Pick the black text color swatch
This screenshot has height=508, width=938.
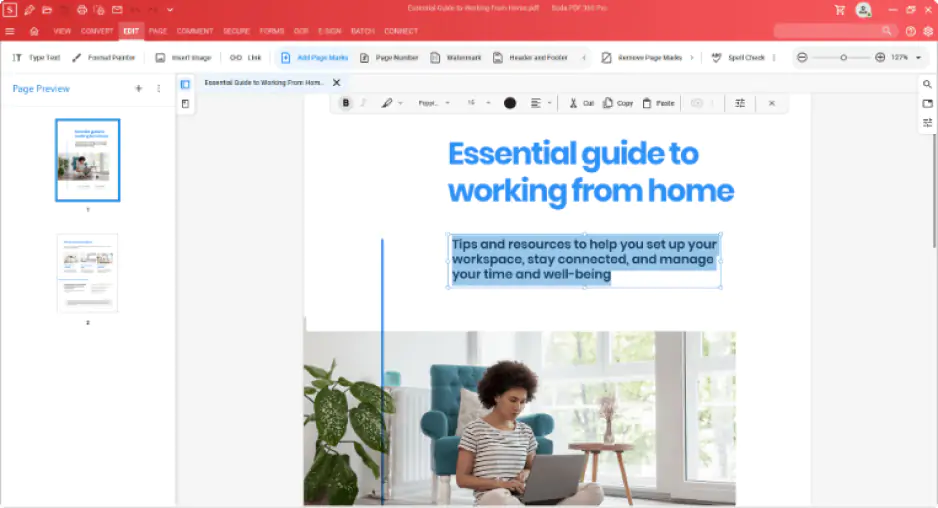[x=510, y=103]
